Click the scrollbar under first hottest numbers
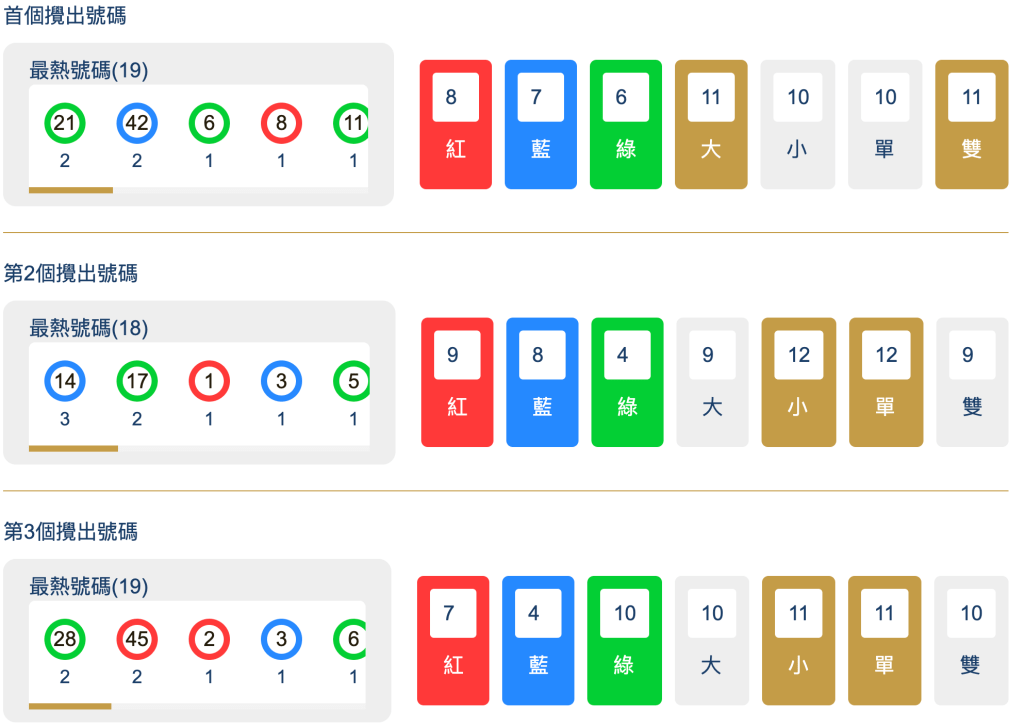Viewport: 1024px width, 727px height. coord(71,190)
